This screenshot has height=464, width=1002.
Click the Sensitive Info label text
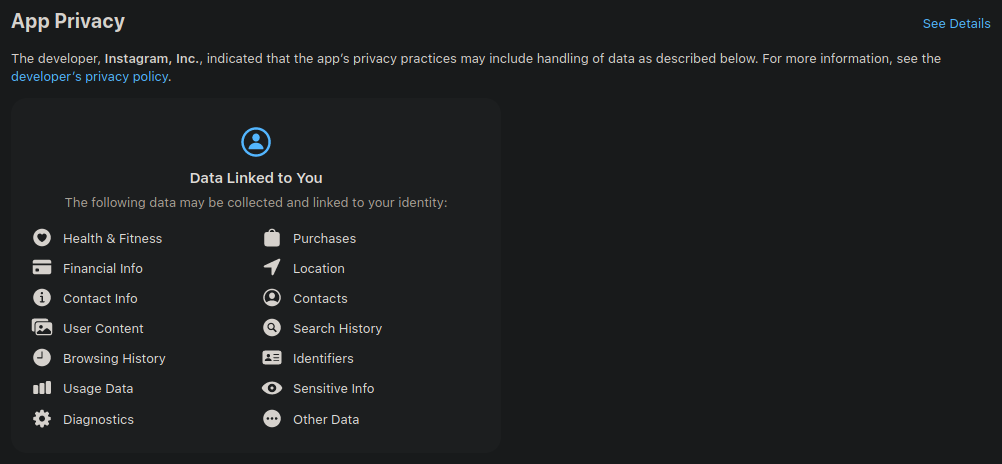click(x=333, y=388)
